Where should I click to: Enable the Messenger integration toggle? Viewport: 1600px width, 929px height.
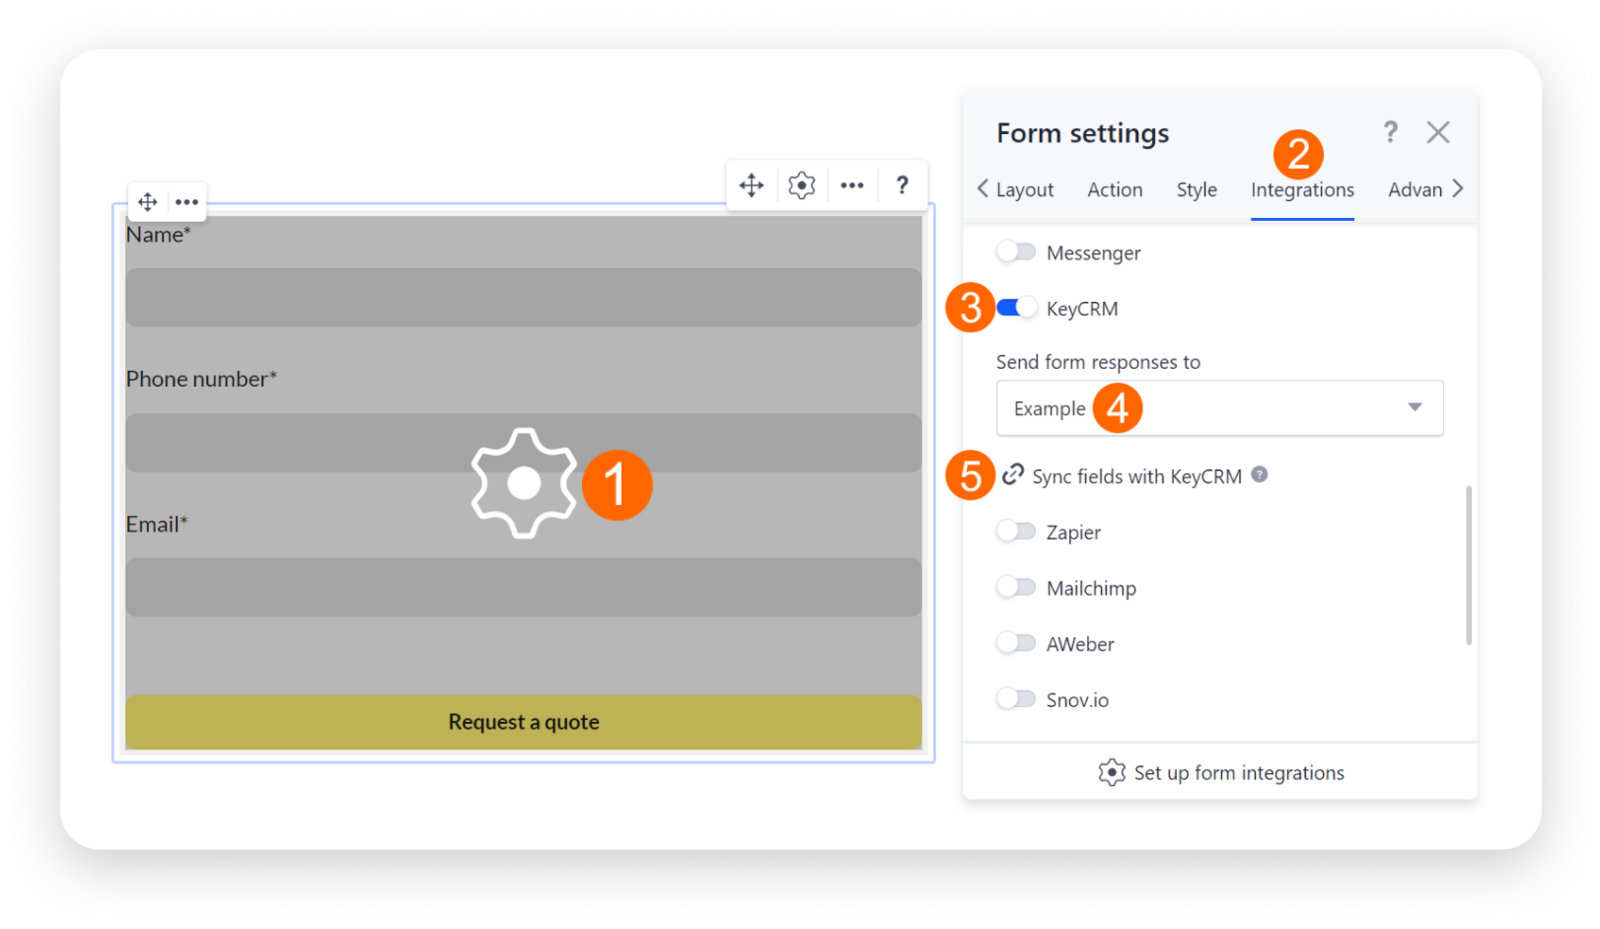1016,252
